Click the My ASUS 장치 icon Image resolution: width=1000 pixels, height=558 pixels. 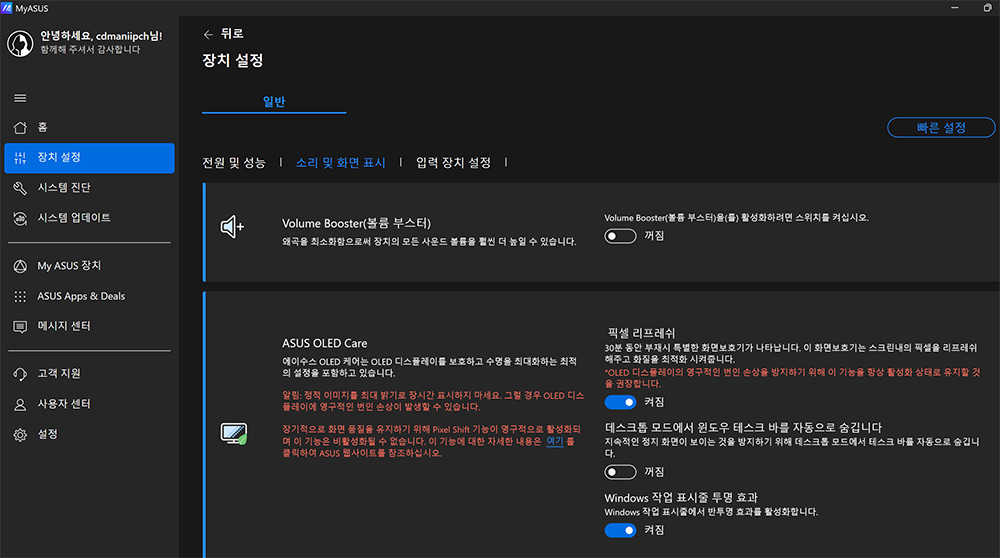pyautogui.click(x=20, y=266)
